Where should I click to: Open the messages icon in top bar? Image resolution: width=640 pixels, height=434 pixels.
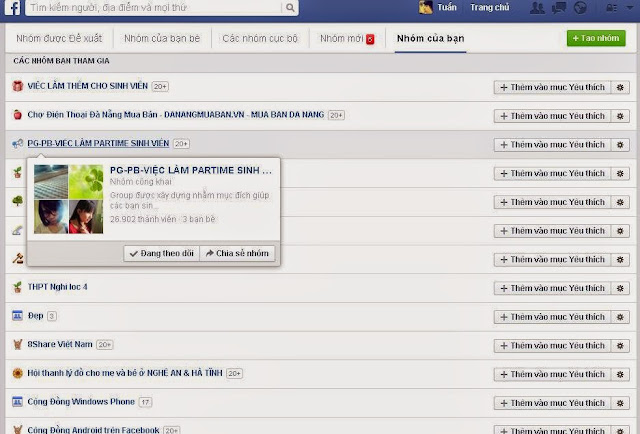point(558,8)
